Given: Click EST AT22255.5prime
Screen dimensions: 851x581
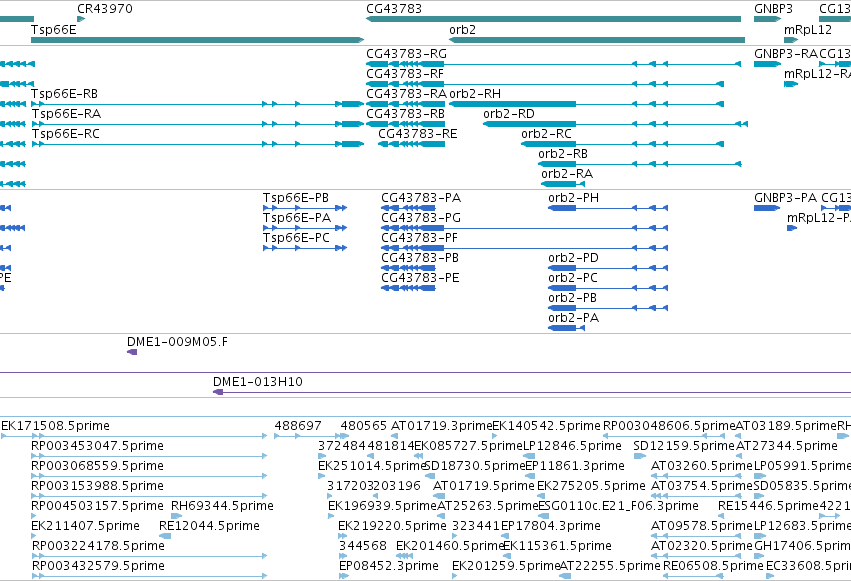Looking at the screenshot, I should pos(565,576).
